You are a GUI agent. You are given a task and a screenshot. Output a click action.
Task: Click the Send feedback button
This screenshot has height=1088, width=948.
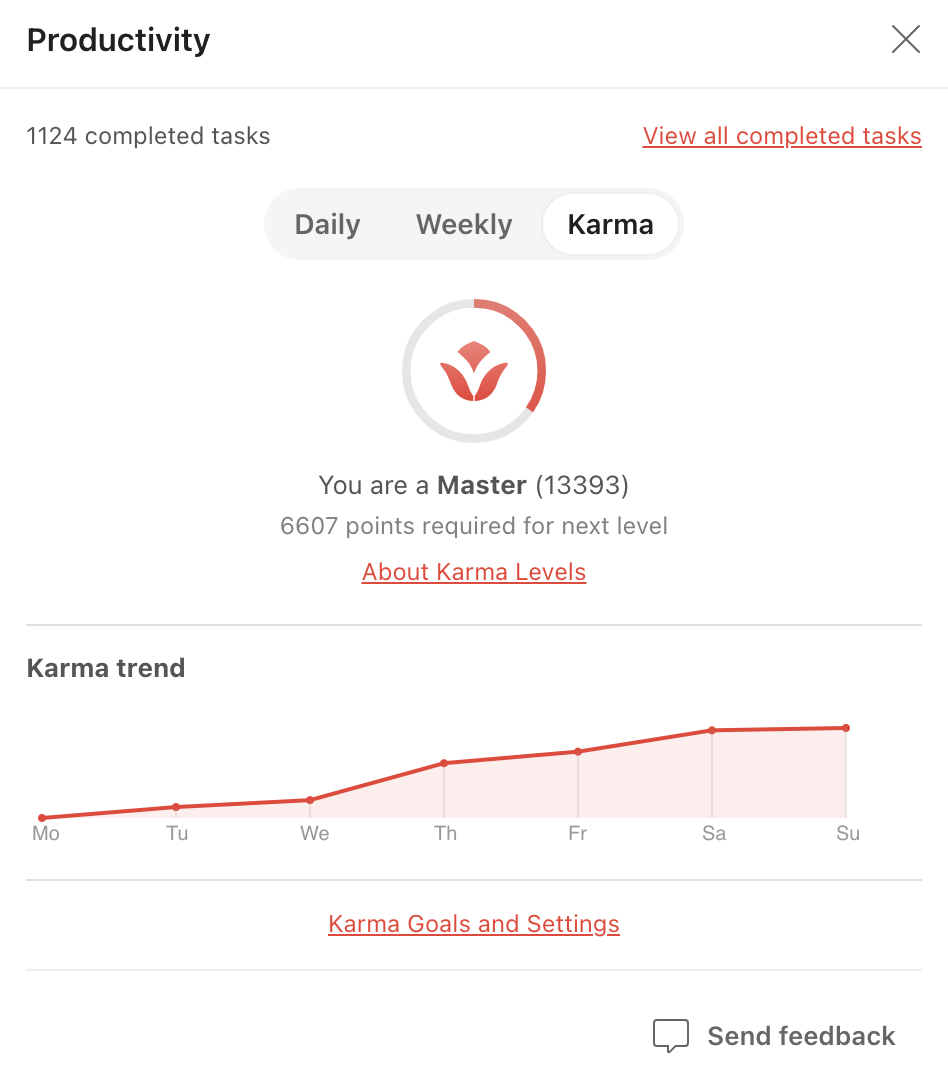[x=772, y=1035]
